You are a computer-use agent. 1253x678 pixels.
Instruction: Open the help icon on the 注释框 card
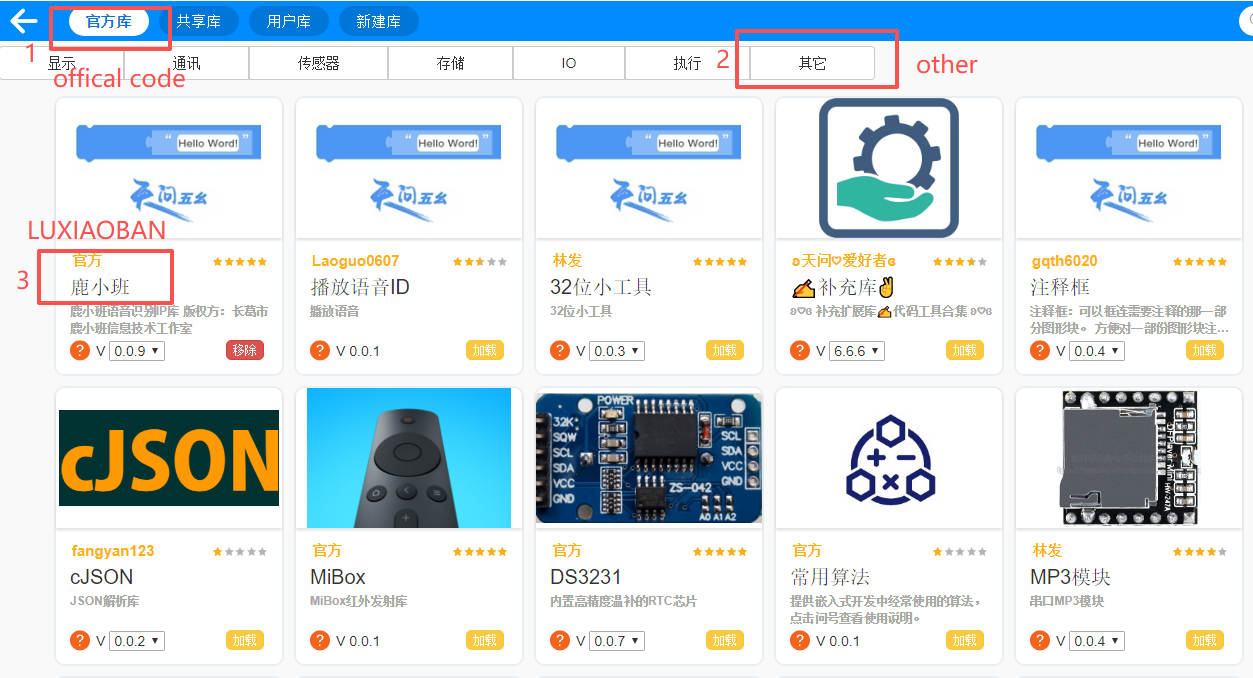1039,351
